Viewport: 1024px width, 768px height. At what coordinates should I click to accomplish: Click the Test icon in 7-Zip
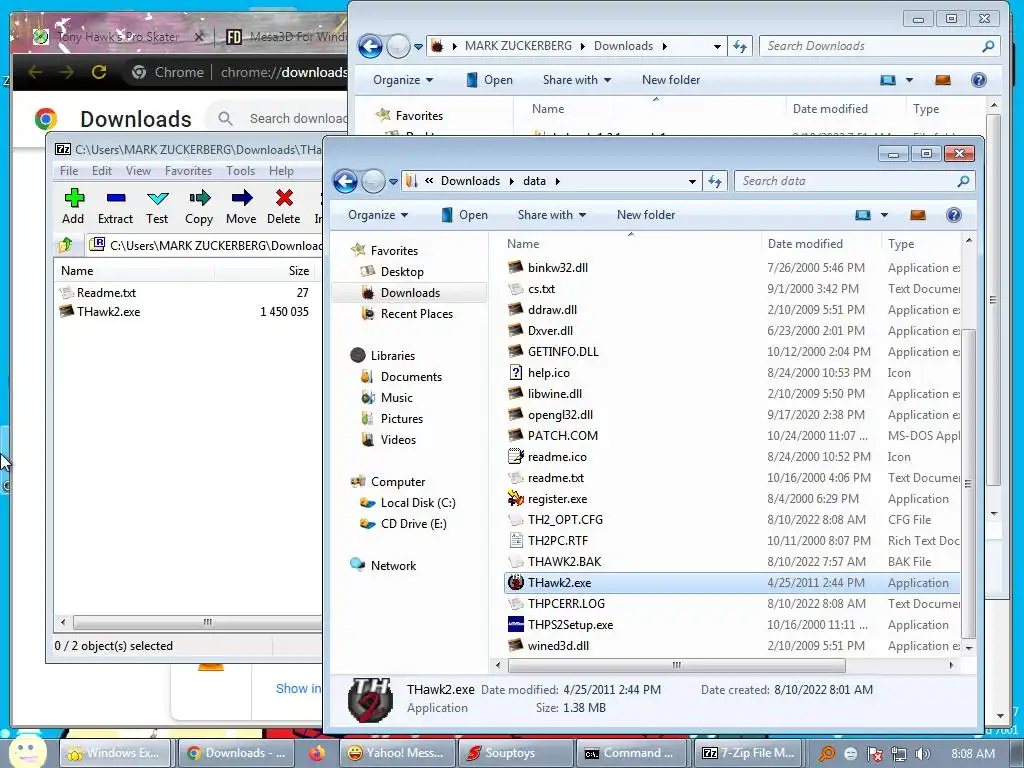(x=157, y=198)
